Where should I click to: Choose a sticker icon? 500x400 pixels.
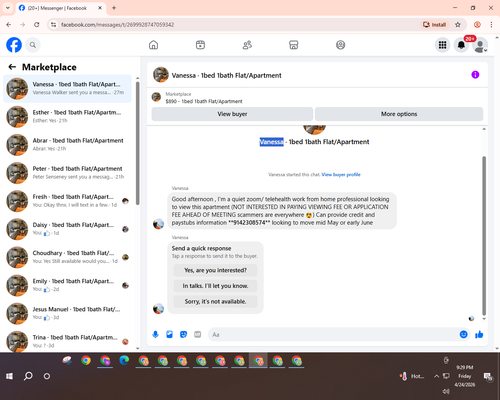click(x=183, y=334)
